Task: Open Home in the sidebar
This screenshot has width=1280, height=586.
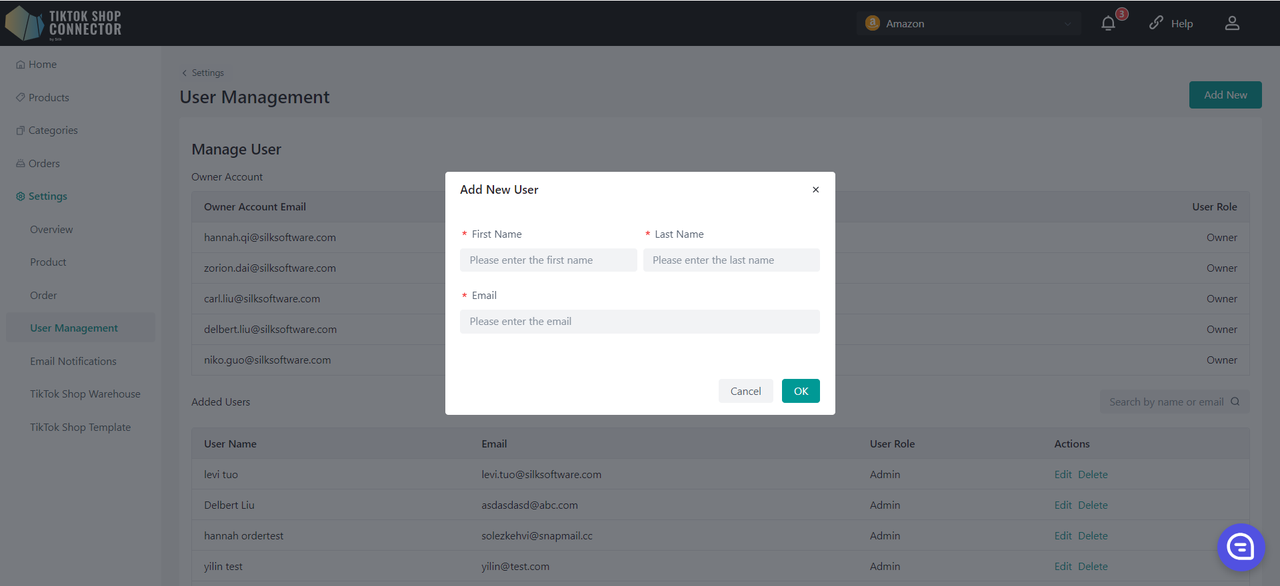Action: [42, 65]
